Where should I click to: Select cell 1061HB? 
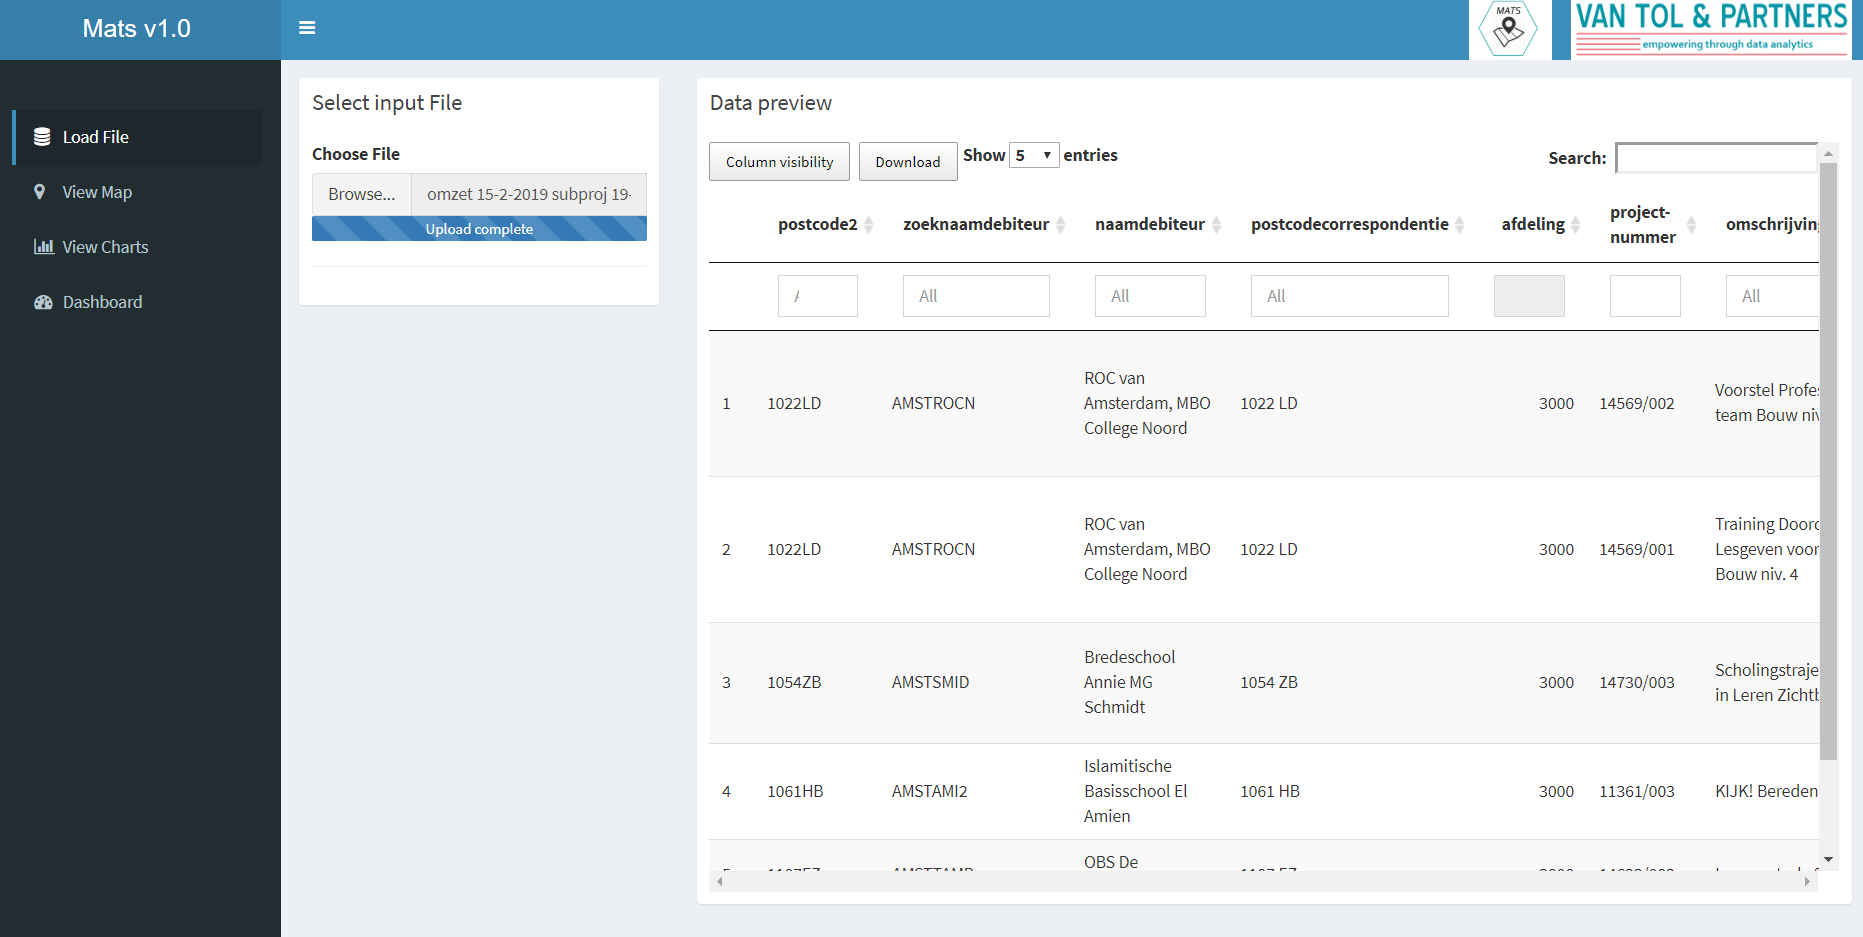[x=795, y=791]
